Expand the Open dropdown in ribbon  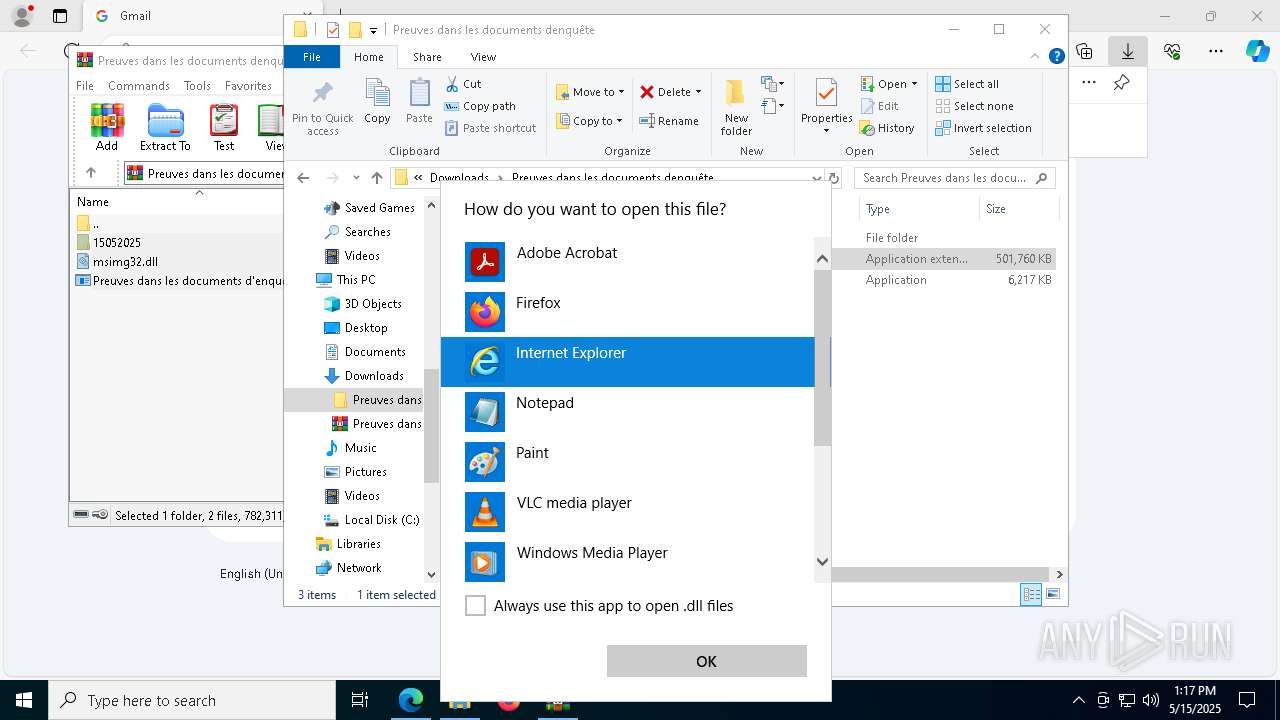coord(914,84)
